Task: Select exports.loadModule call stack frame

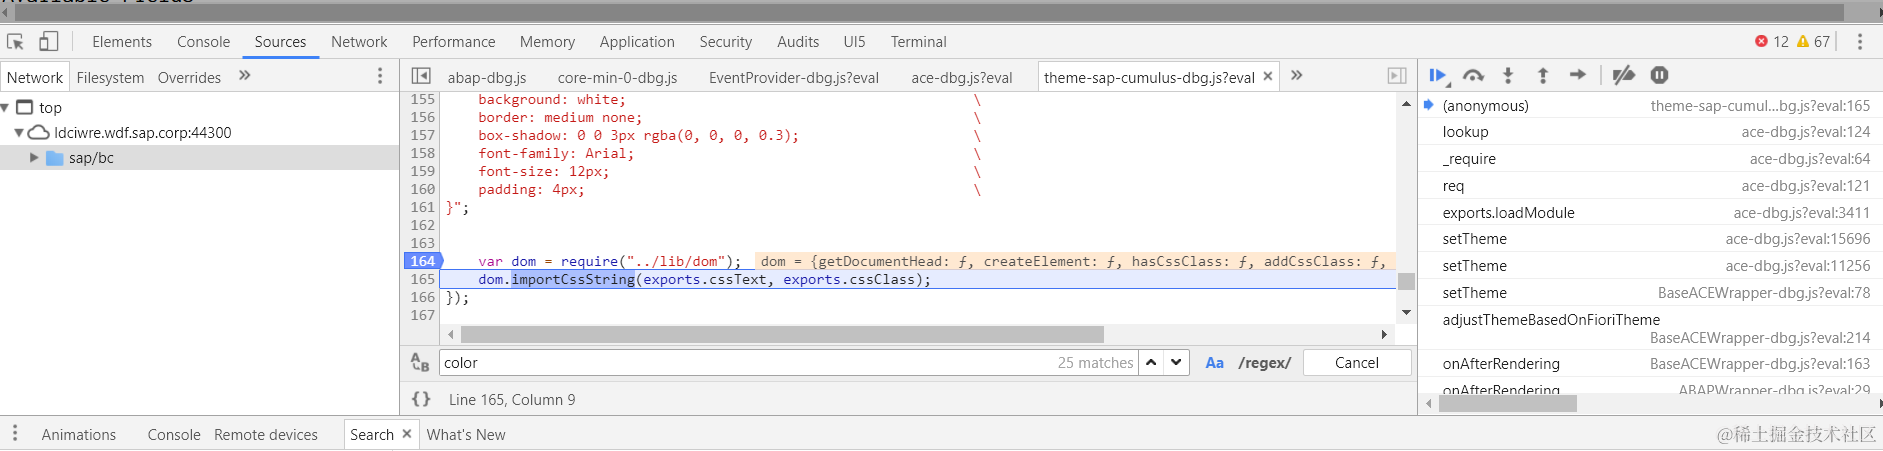Action: pos(1650,212)
